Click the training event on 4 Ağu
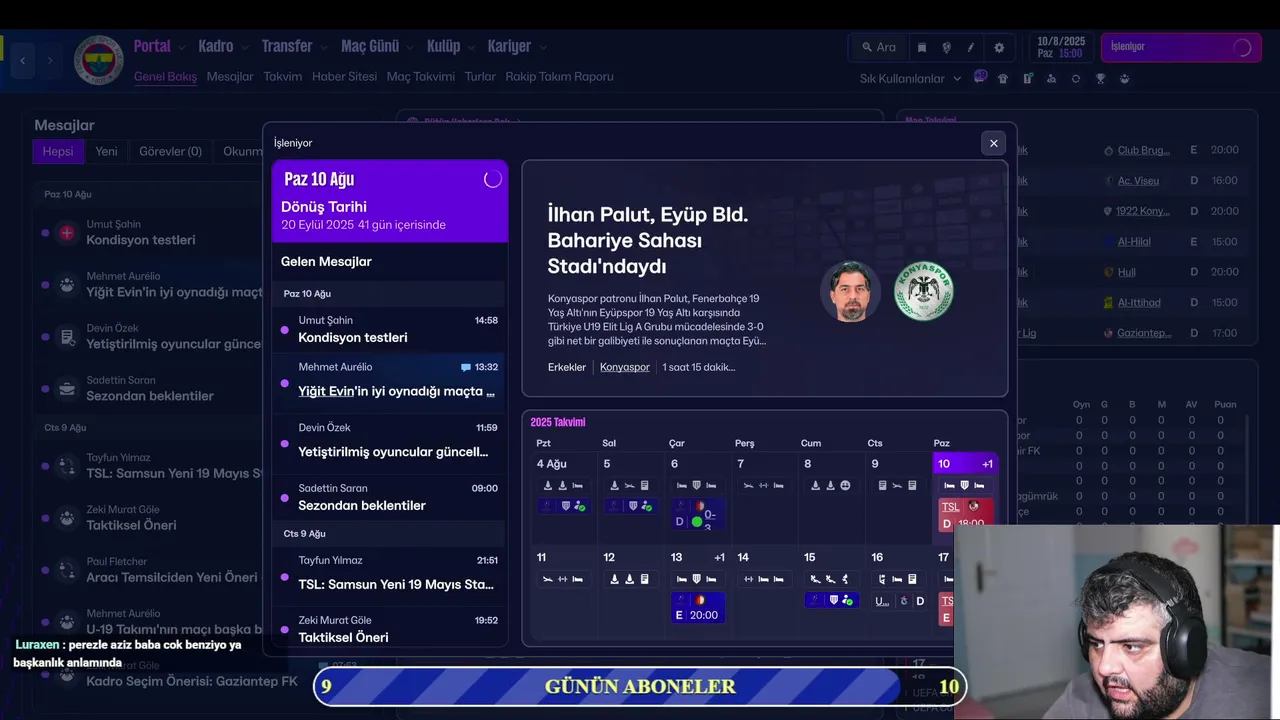The width and height of the screenshot is (1280, 720). click(564, 506)
